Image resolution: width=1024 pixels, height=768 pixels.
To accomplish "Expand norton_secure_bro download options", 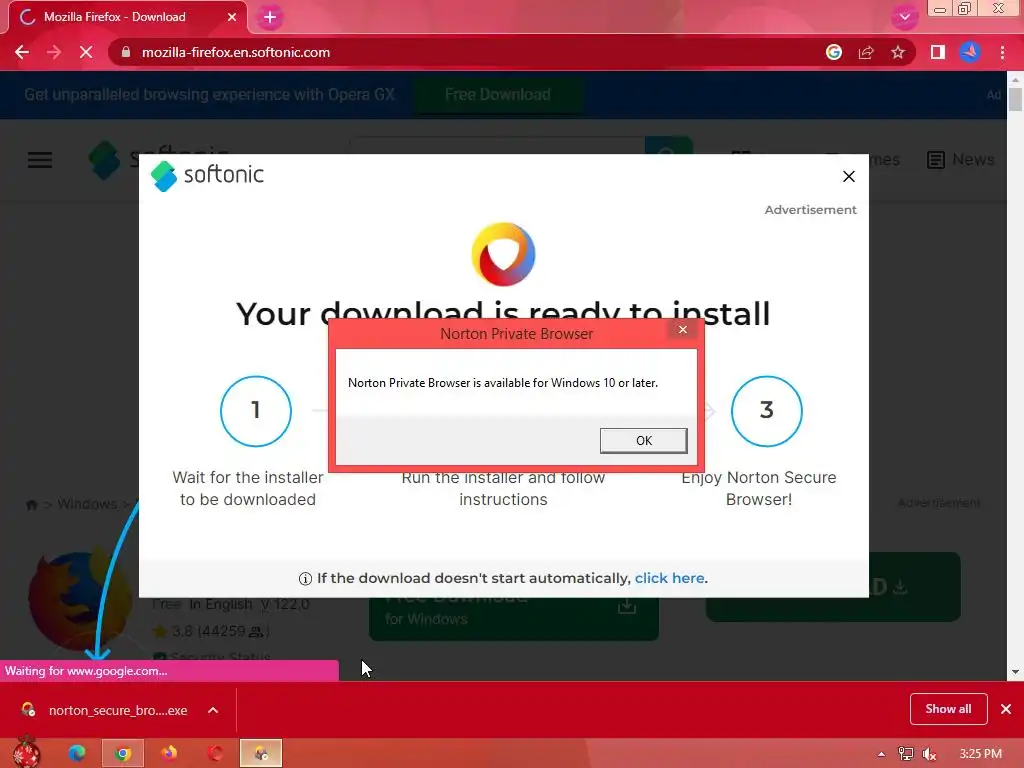I will (213, 710).
